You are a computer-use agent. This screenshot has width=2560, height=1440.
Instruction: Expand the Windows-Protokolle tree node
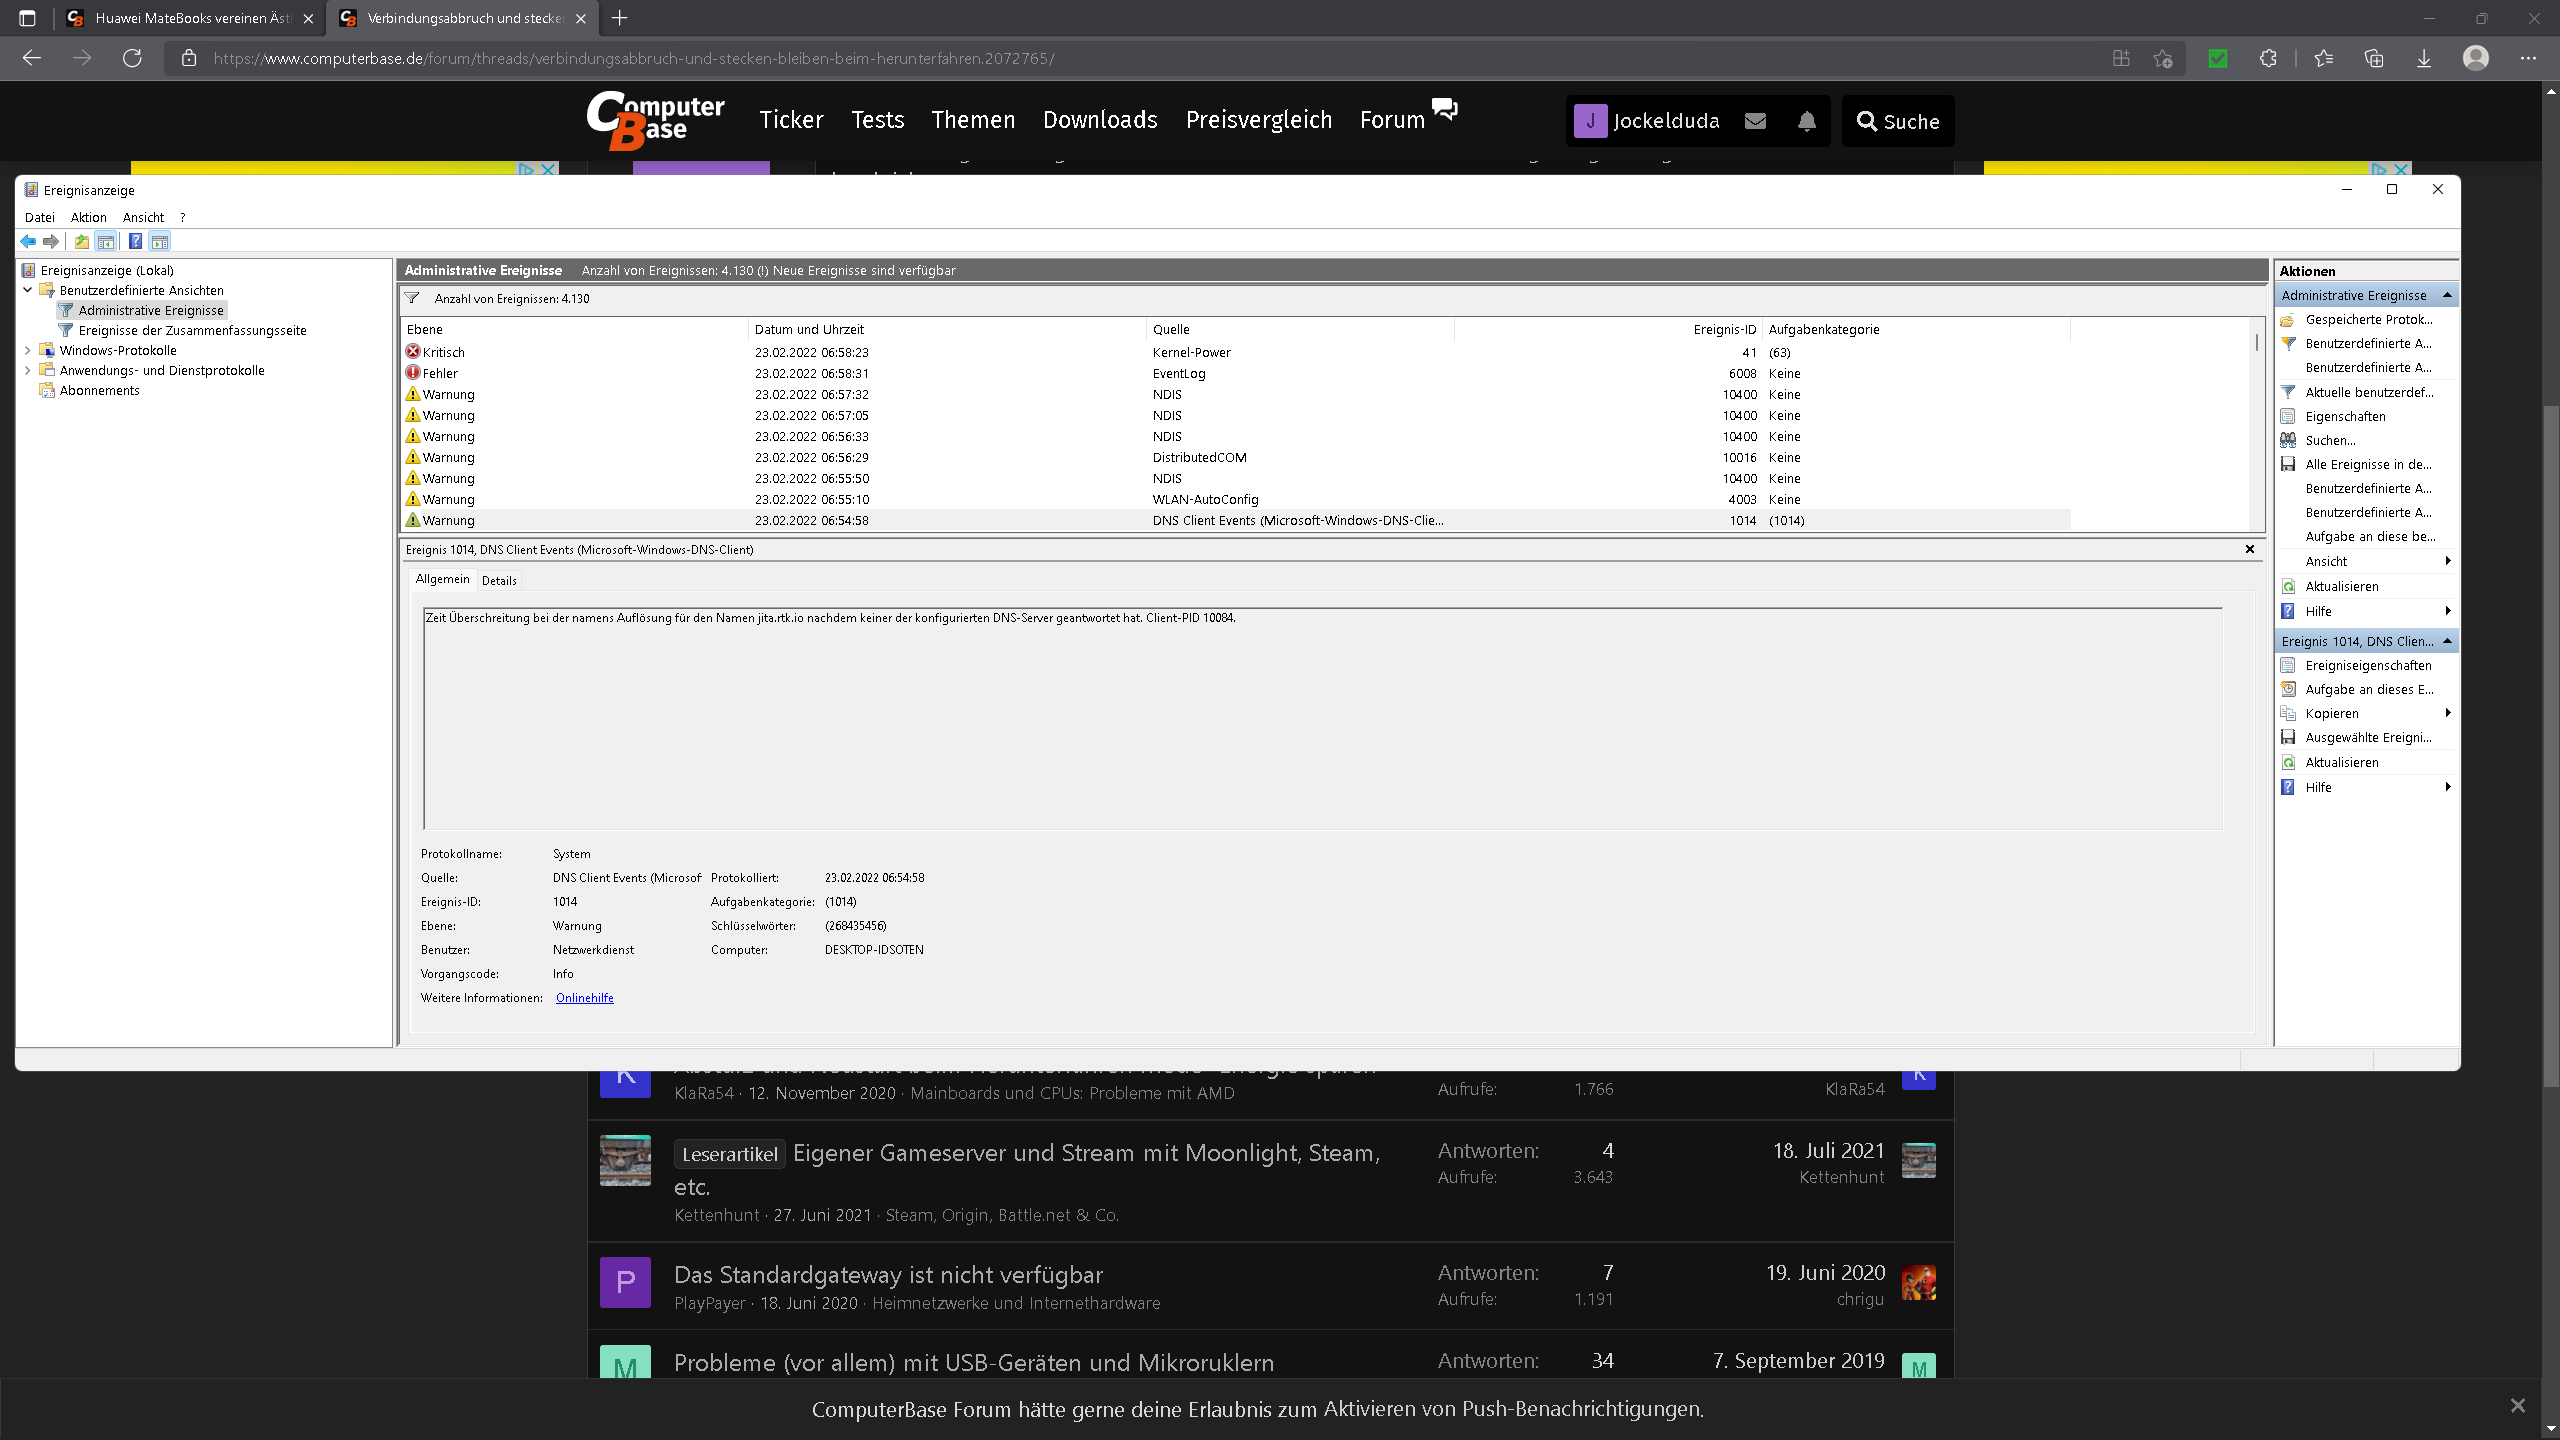28,350
